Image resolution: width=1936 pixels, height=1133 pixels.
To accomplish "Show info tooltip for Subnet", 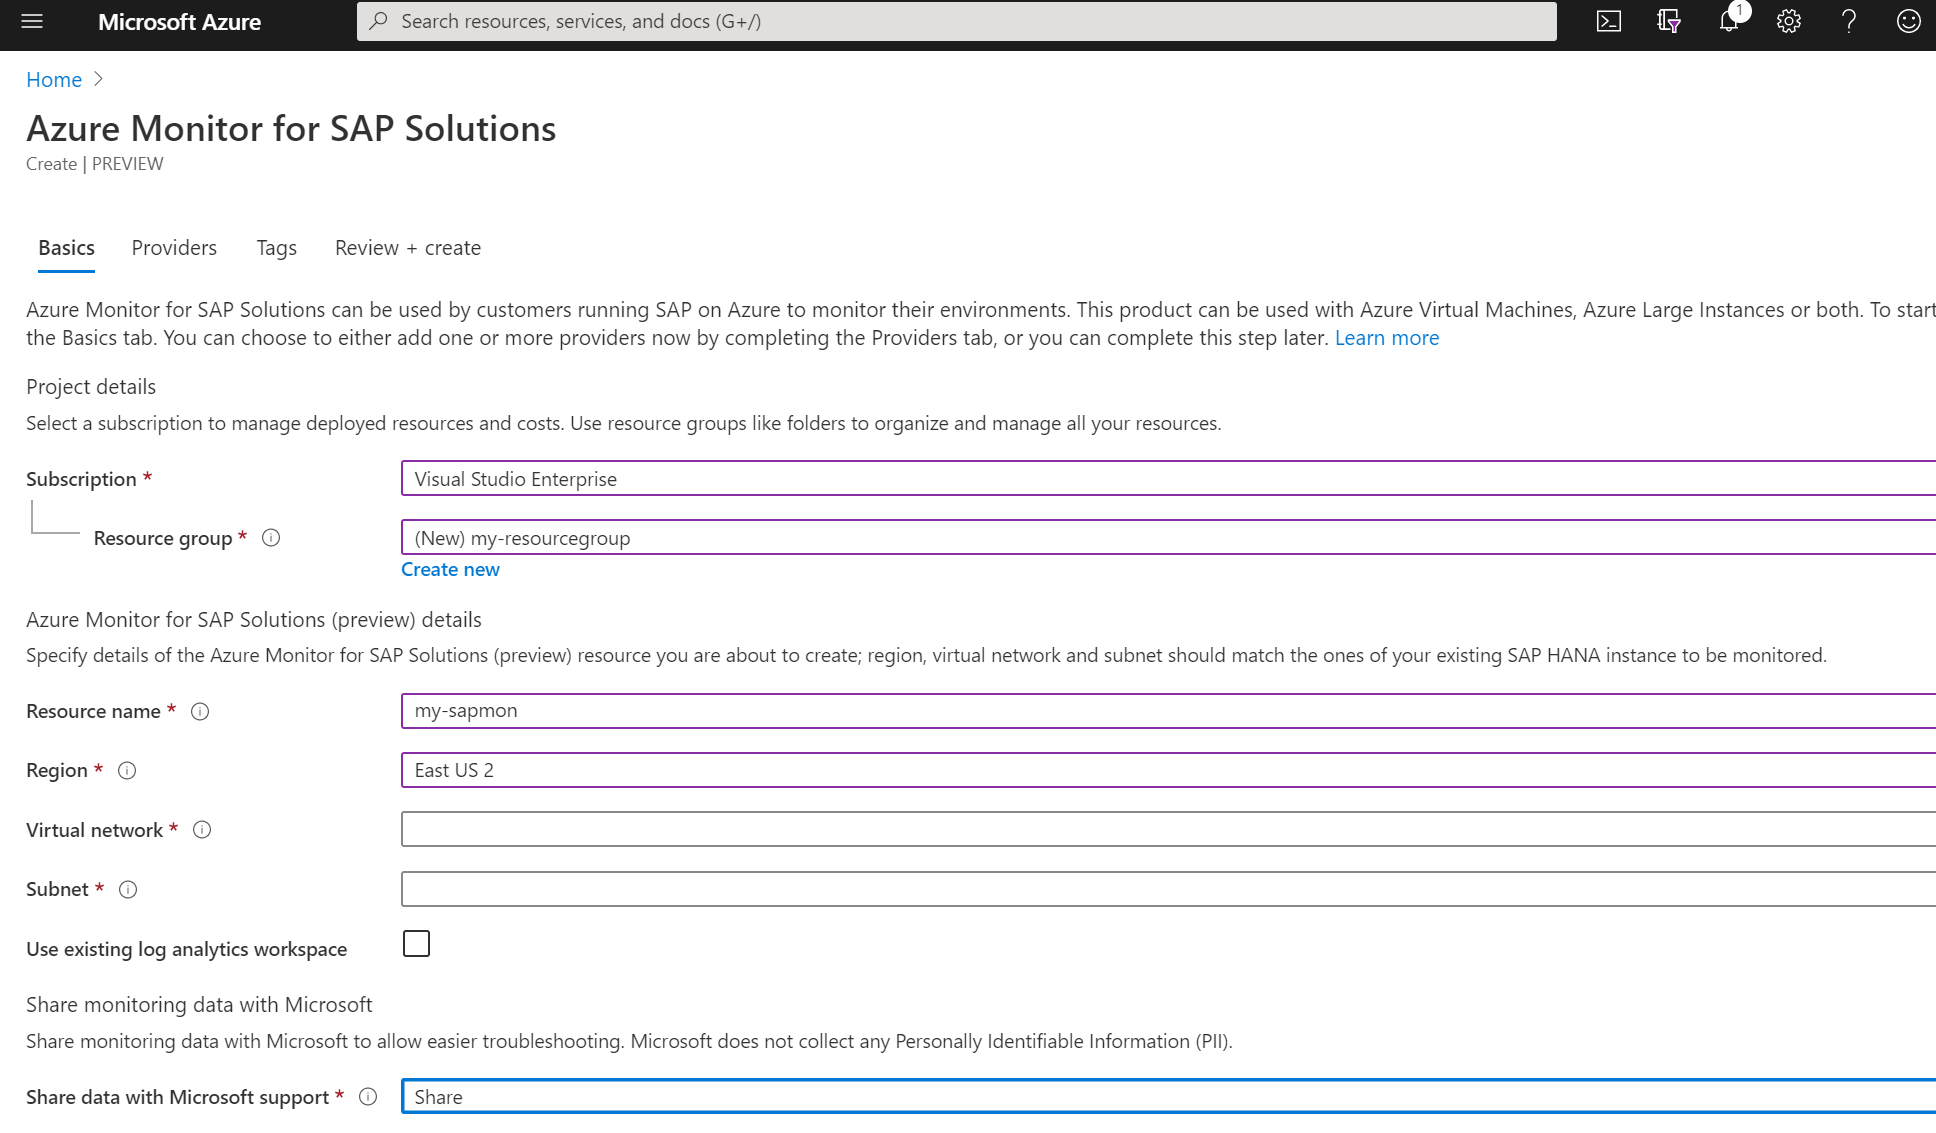I will pyautogui.click(x=128, y=890).
